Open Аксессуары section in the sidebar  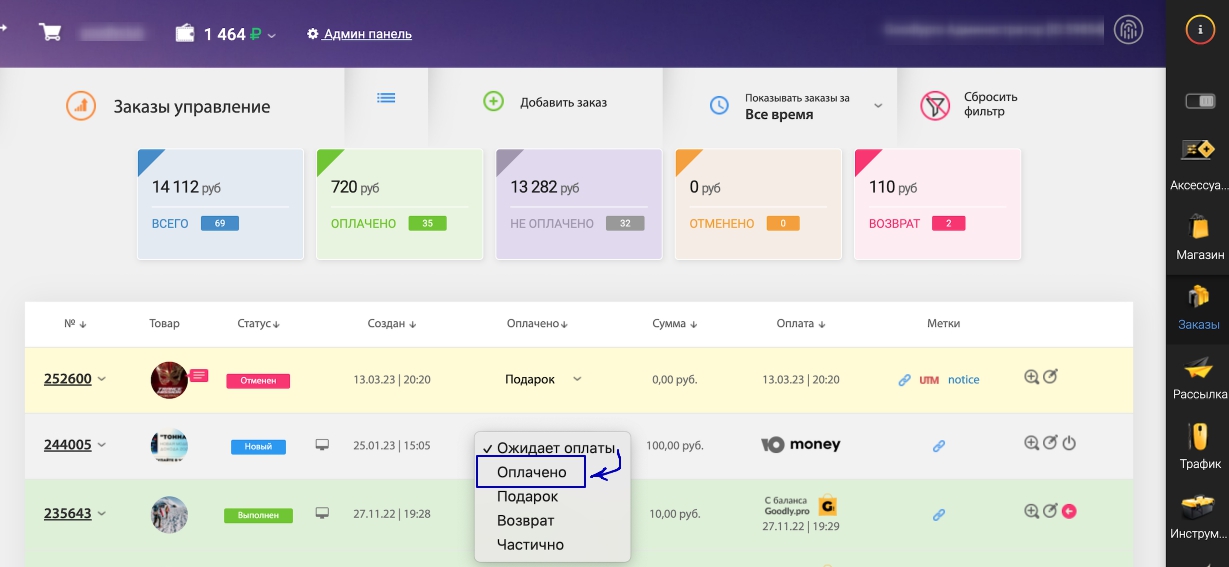point(1198,165)
